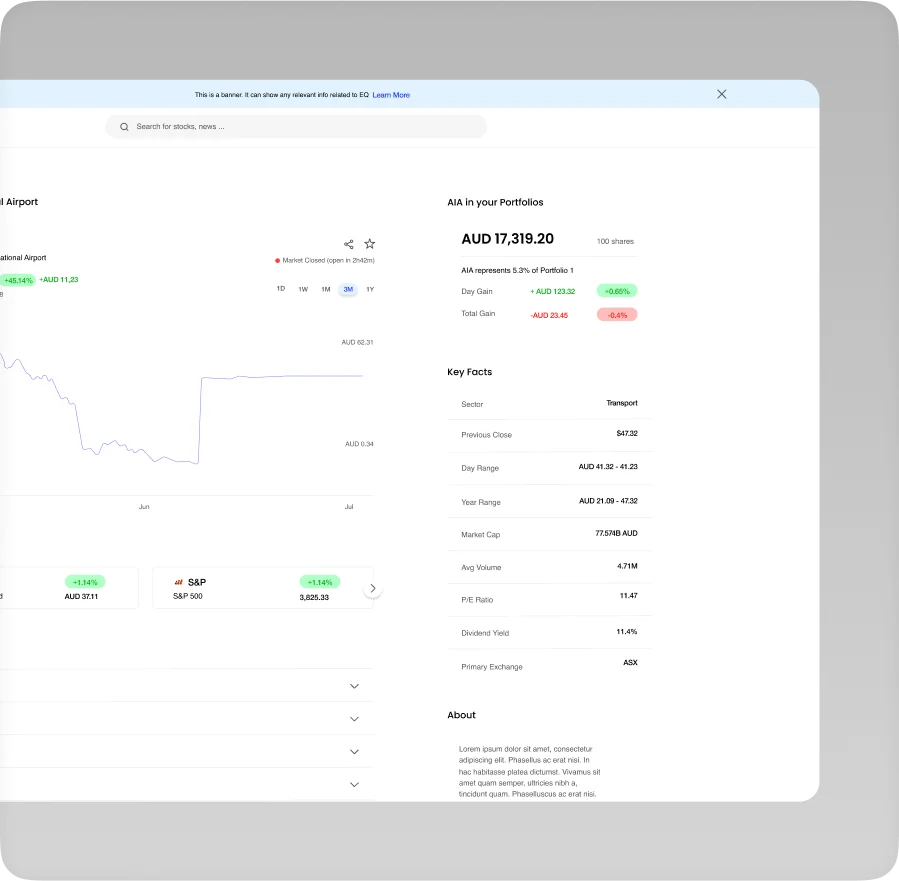The image size is (899, 881).
Task: Click the 100 shares label
Action: [615, 241]
